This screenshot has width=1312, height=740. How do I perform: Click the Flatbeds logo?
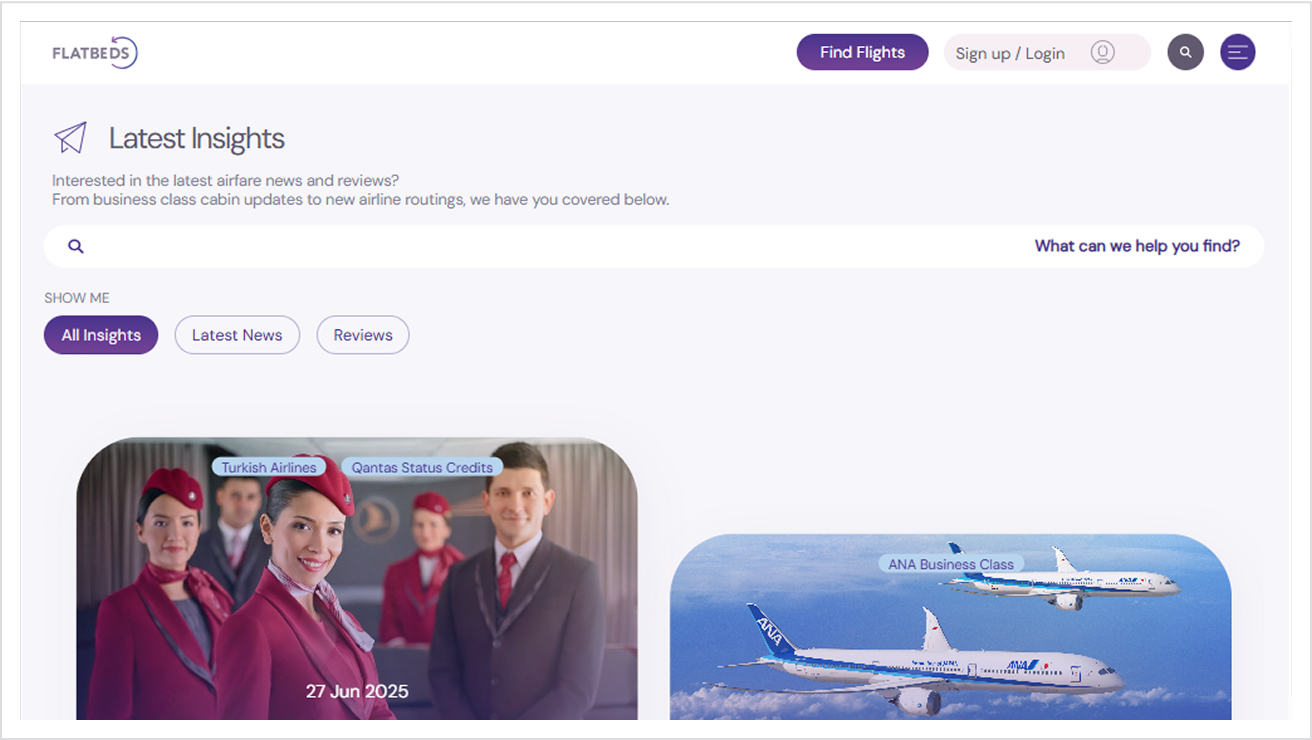point(95,53)
